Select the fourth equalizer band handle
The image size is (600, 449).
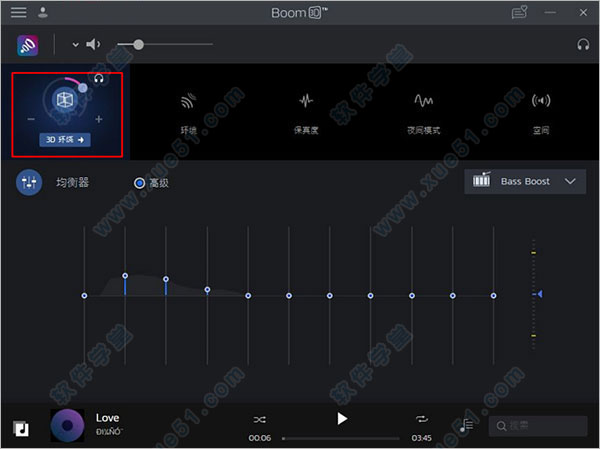click(207, 289)
